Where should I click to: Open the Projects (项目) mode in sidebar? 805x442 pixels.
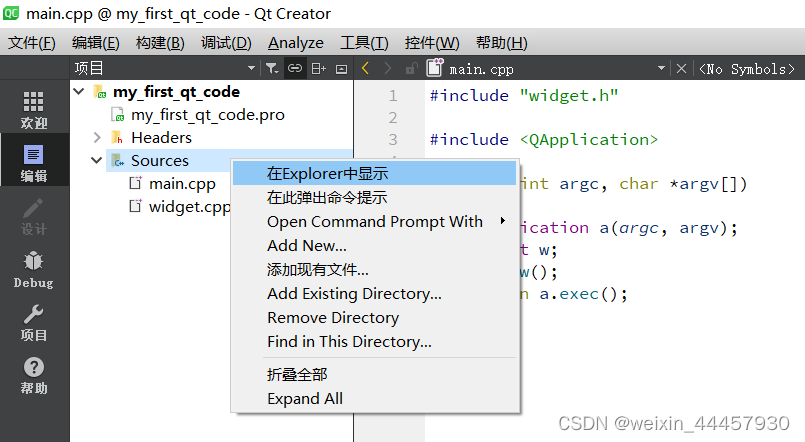coord(34,322)
